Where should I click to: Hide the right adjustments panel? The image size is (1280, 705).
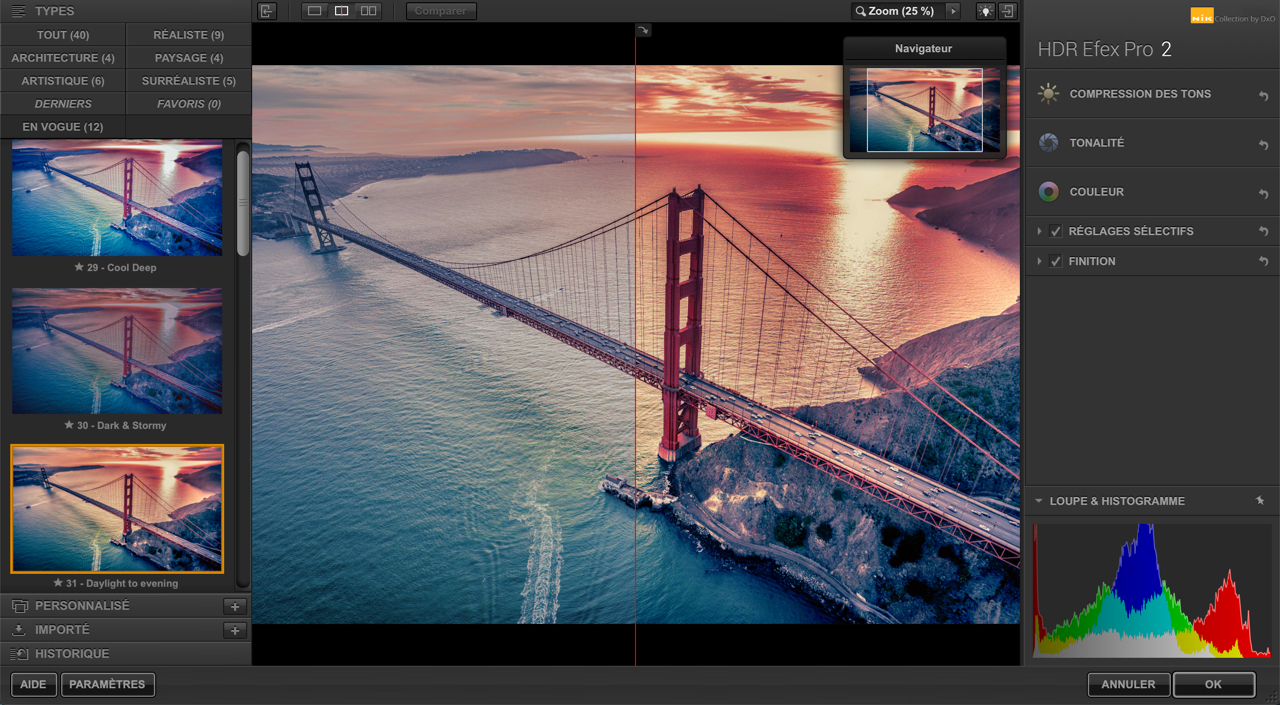tap(1008, 11)
